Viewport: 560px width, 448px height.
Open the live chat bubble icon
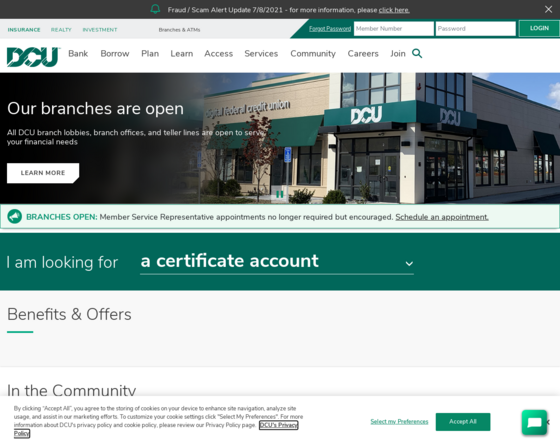point(534,423)
